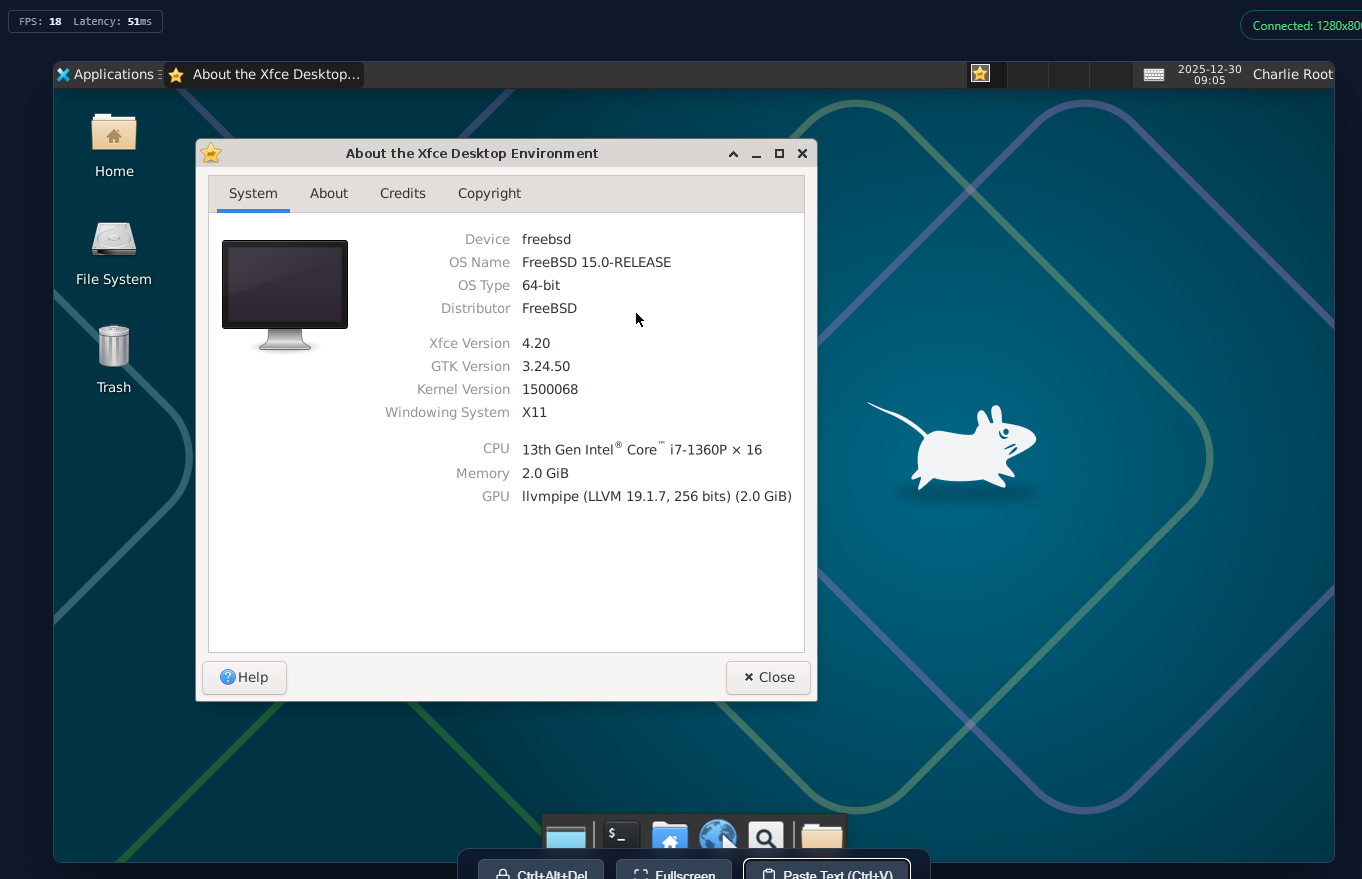1362x879 pixels.
Task: Switch to the System tab
Action: pyautogui.click(x=253, y=193)
